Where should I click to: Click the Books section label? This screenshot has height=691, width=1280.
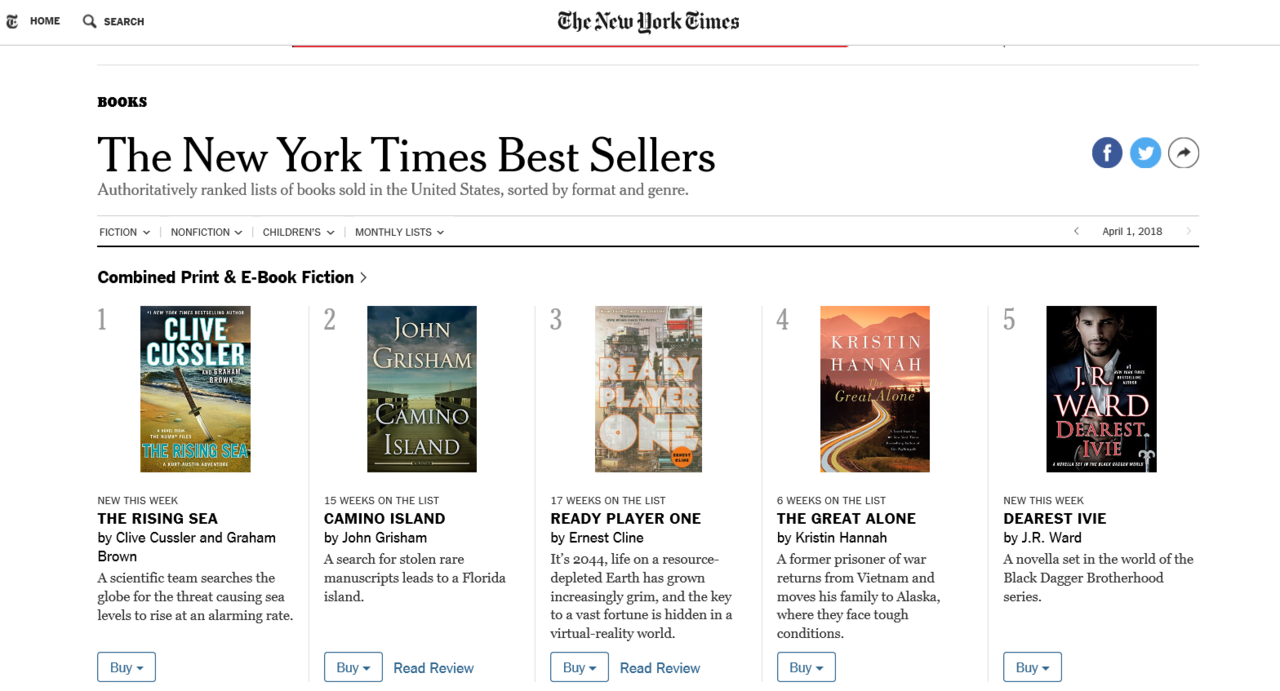click(122, 102)
